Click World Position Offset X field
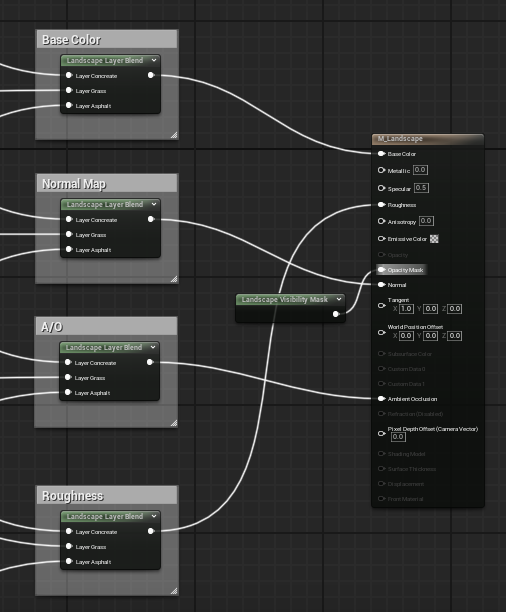Image resolution: width=506 pixels, height=612 pixels. pyautogui.click(x=406, y=336)
